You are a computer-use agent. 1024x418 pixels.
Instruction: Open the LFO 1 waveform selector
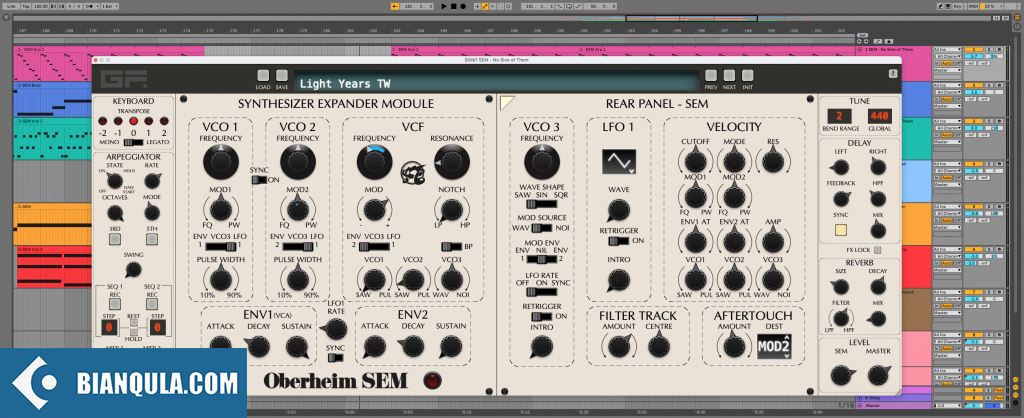[x=618, y=161]
